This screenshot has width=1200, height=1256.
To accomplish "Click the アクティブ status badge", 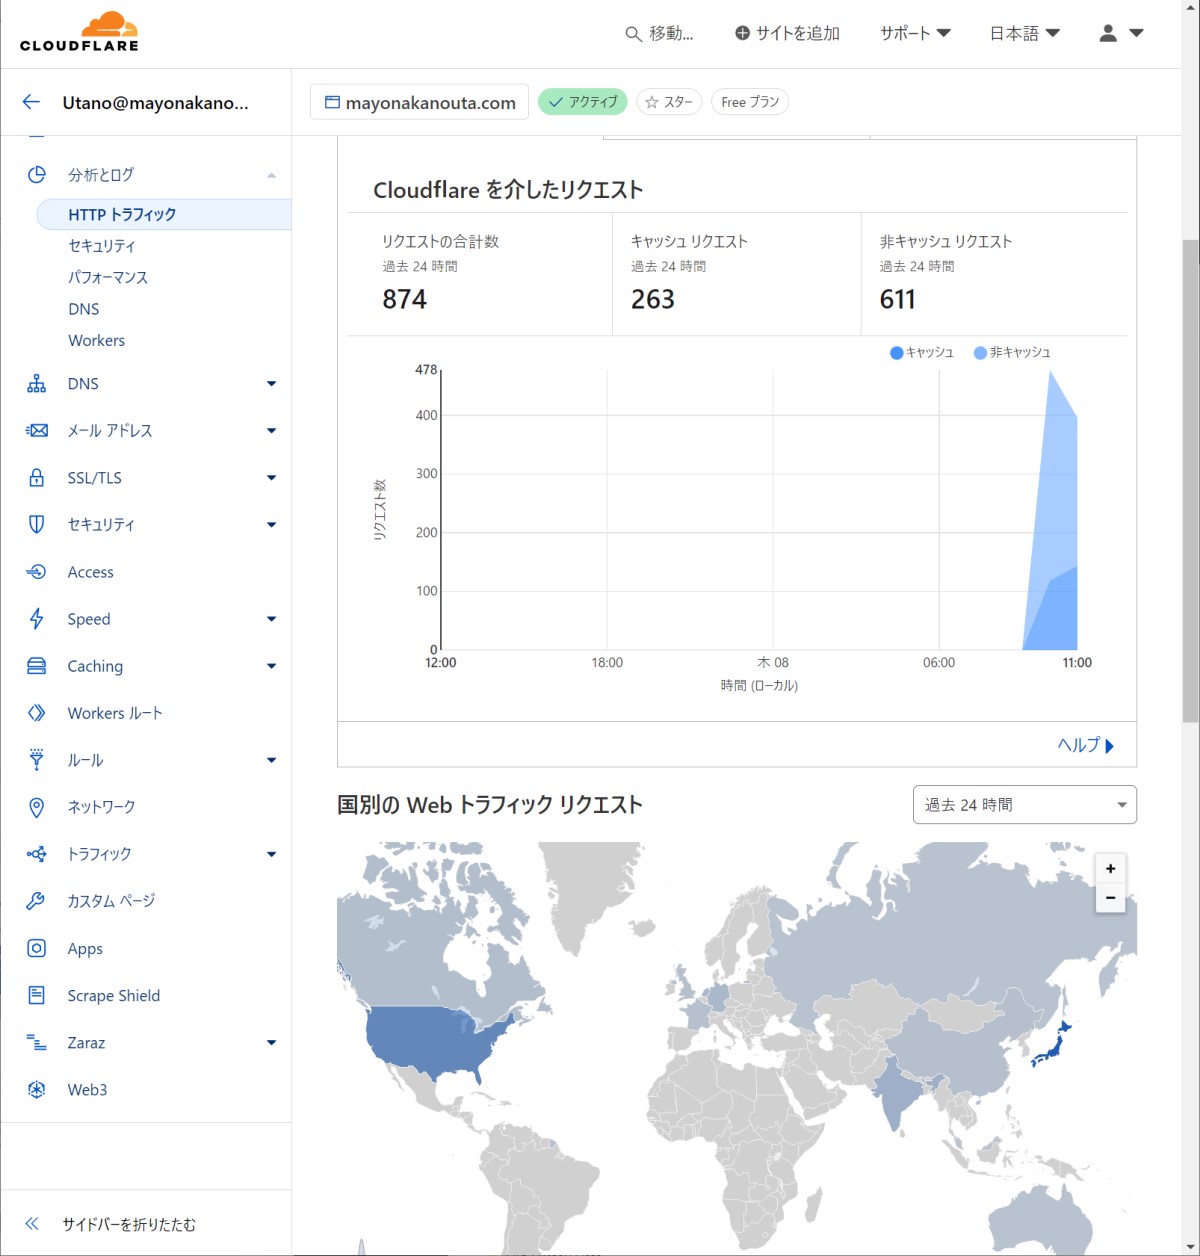I will click(583, 102).
